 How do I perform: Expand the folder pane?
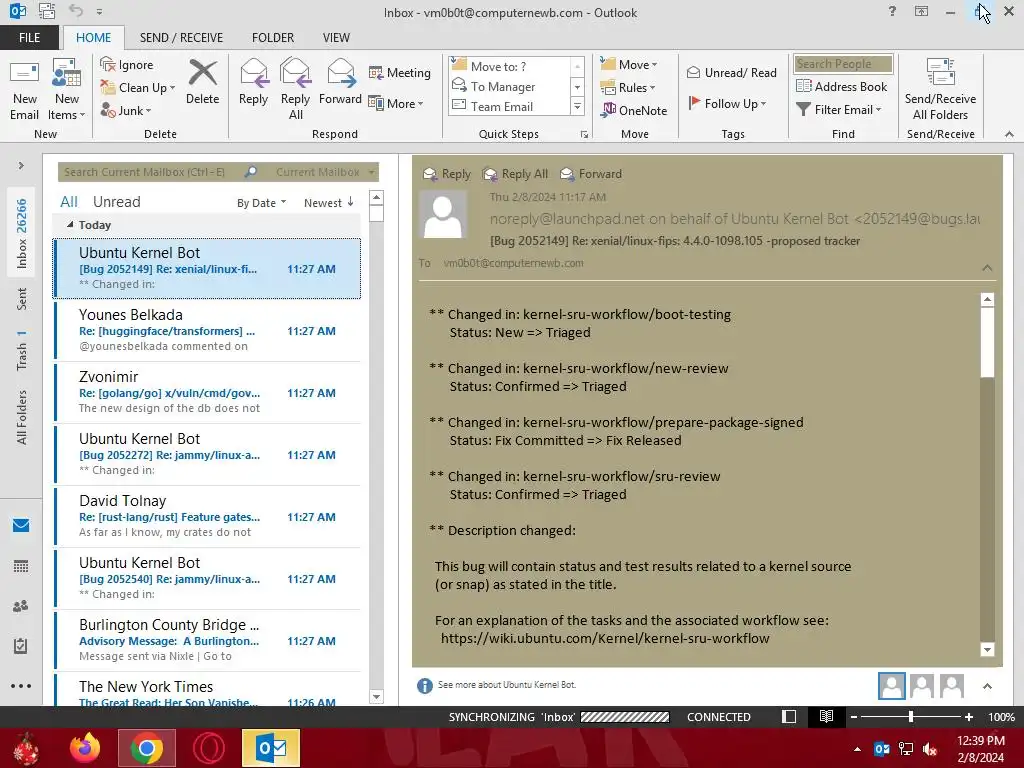[x=21, y=165]
